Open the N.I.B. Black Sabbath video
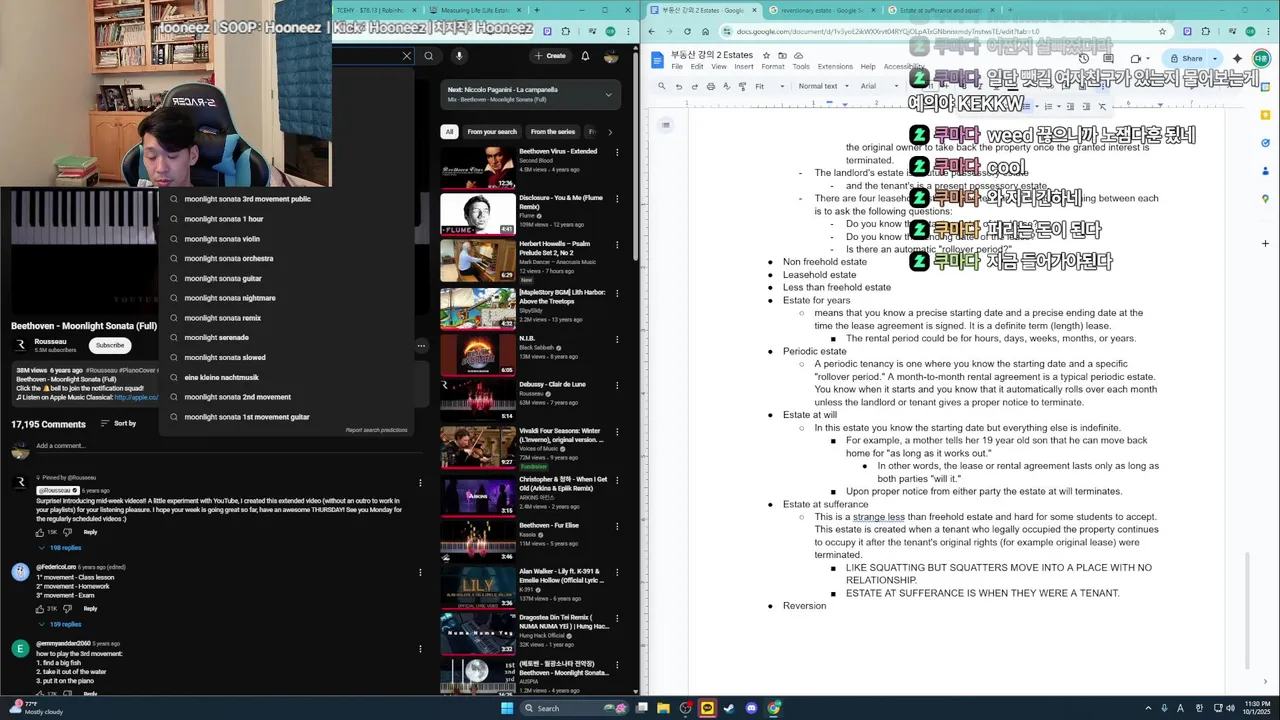The width and height of the screenshot is (1280, 720). [x=478, y=353]
